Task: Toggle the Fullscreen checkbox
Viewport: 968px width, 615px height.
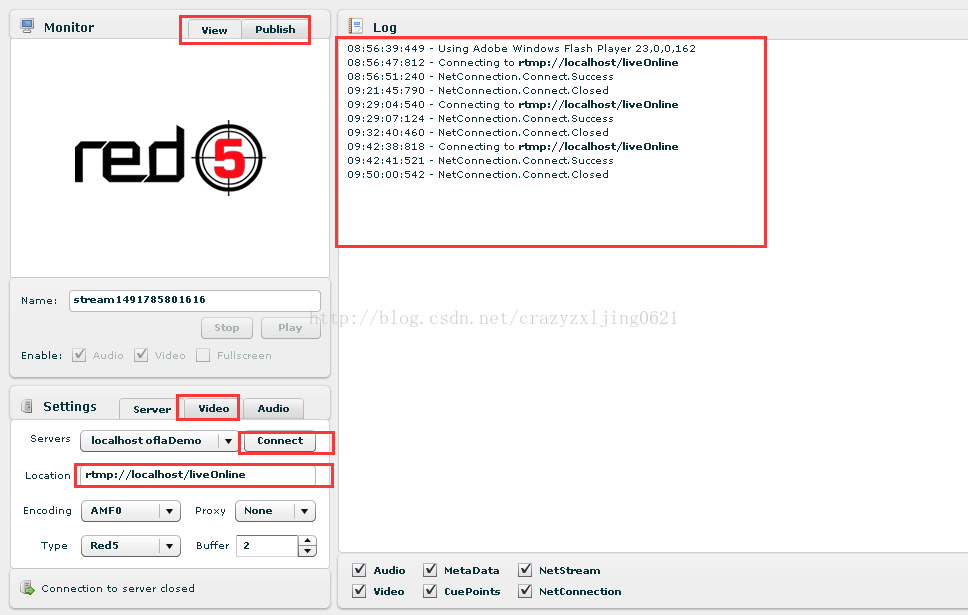Action: coord(203,355)
